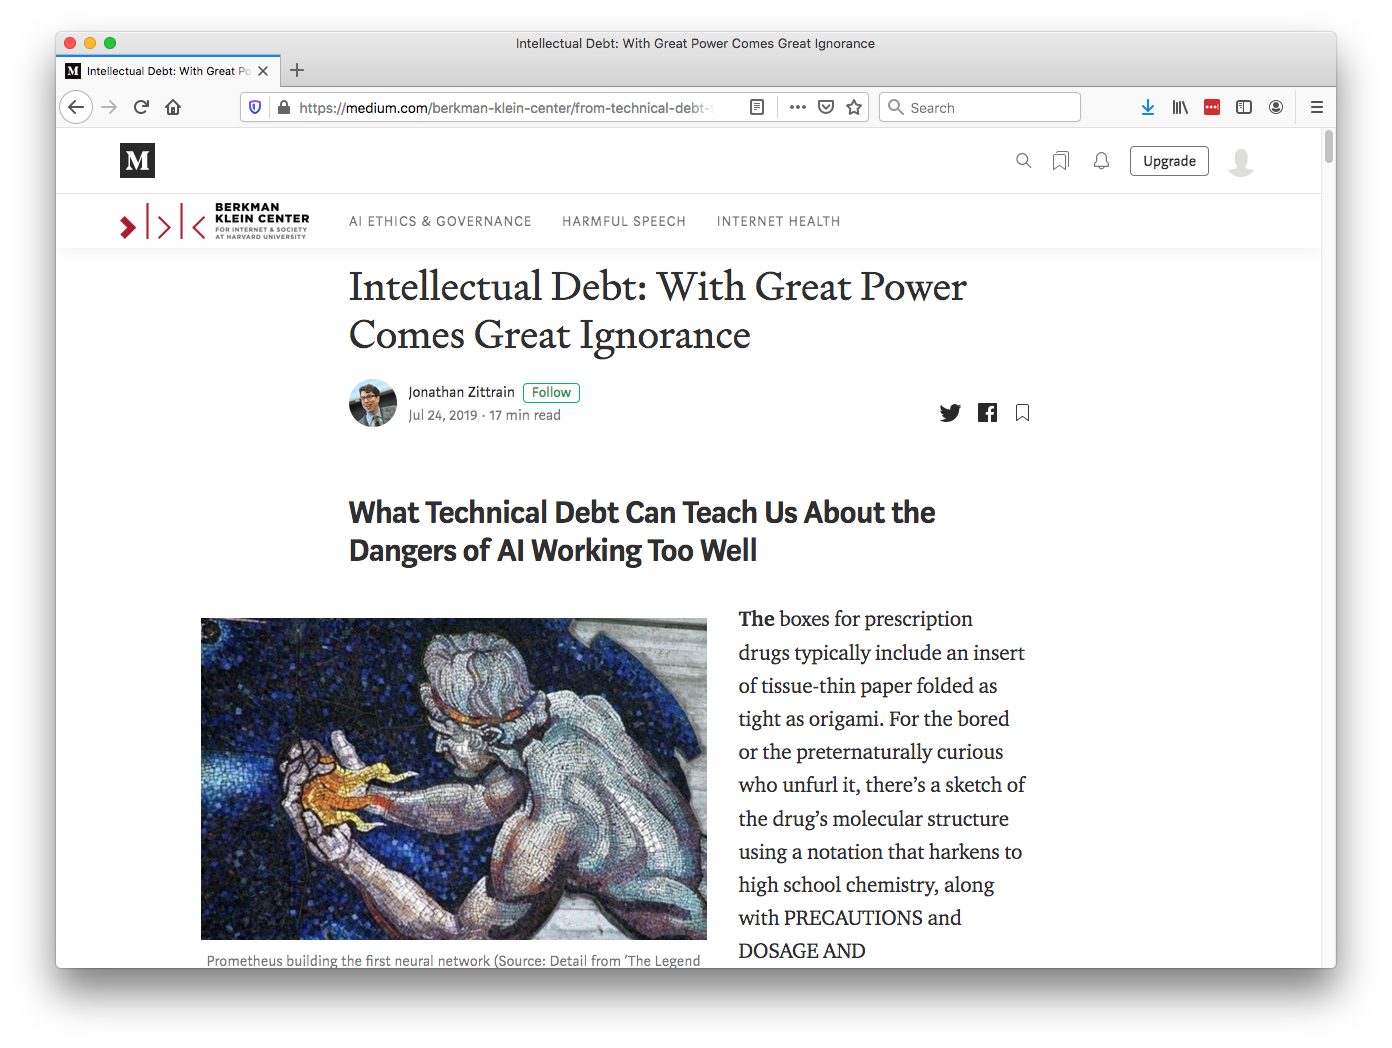Open the notifications bell icon

pyautogui.click(x=1101, y=161)
